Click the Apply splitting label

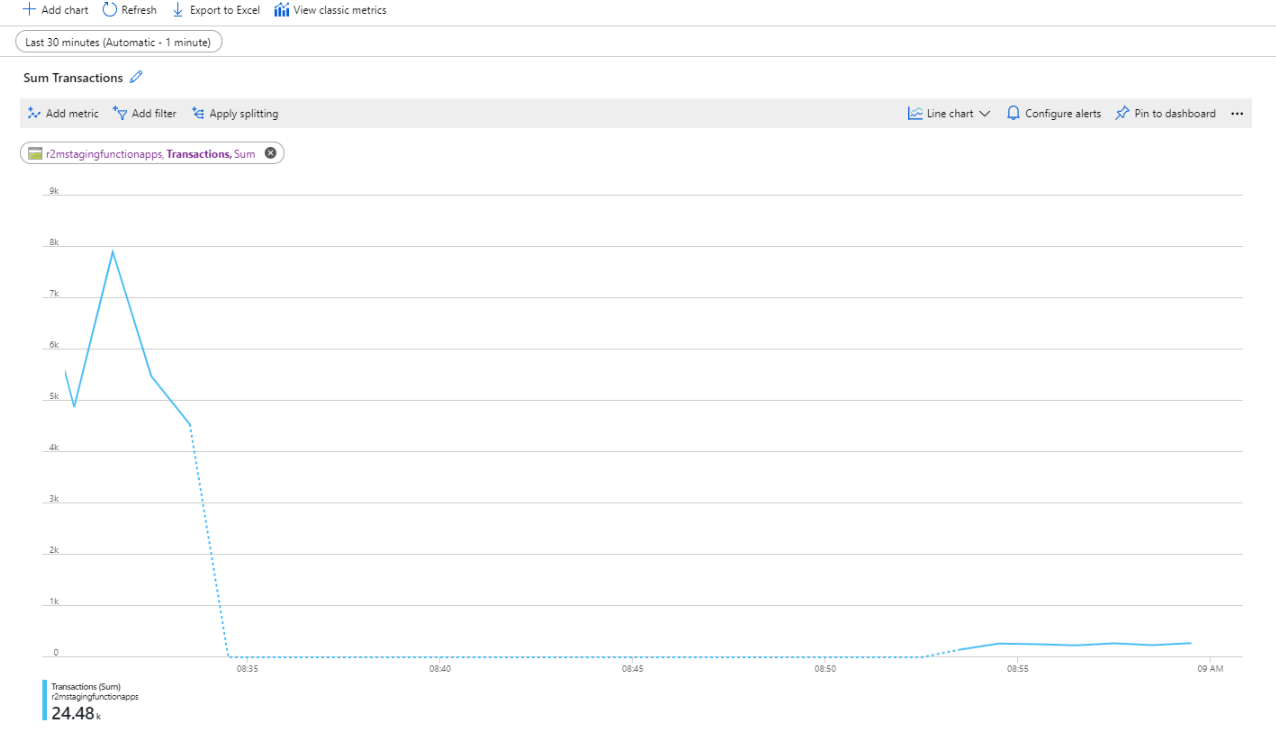[x=244, y=114]
